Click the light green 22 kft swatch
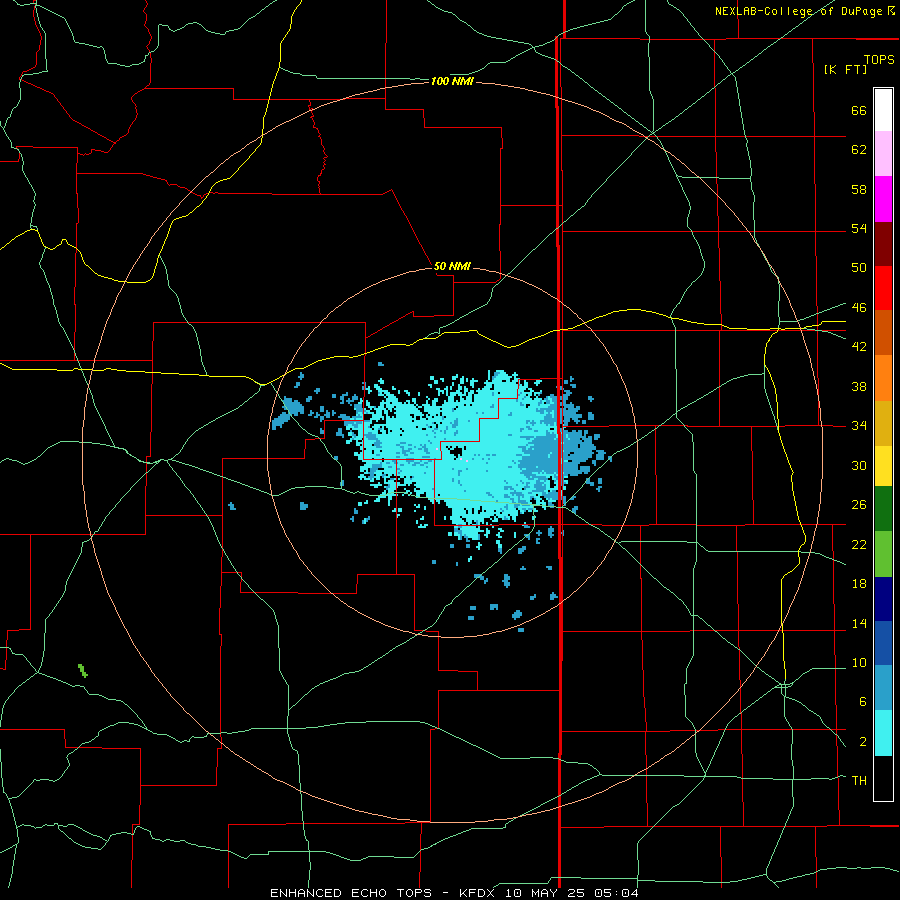 pos(883,554)
